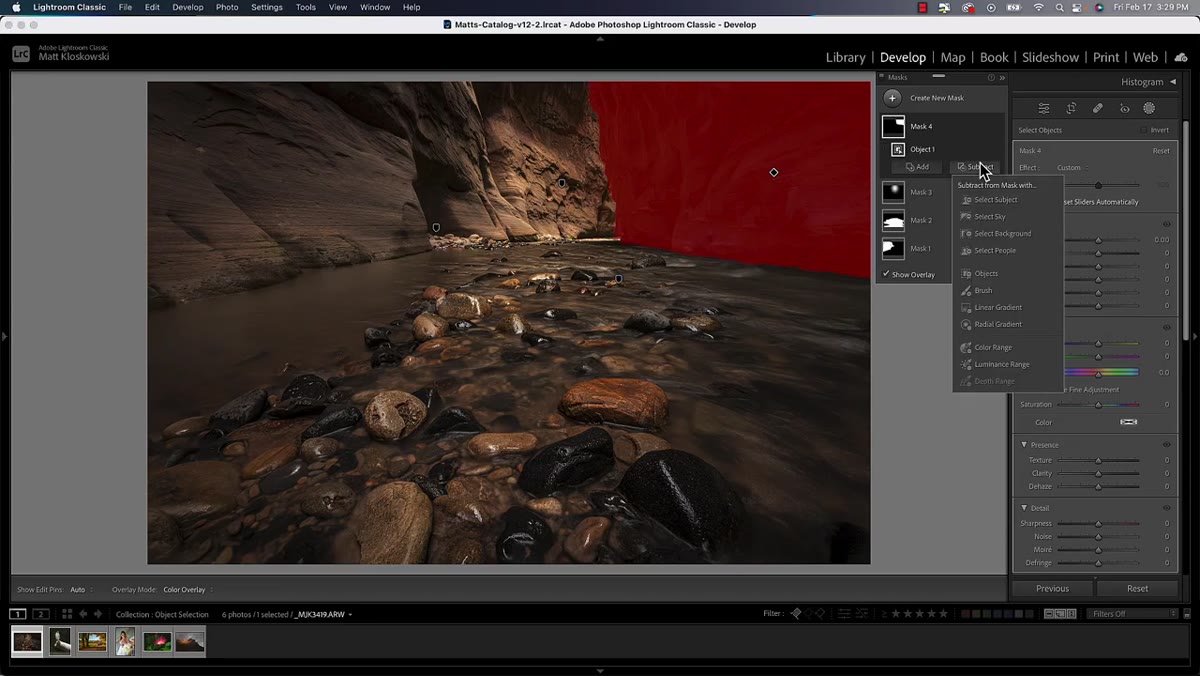Choose Select Sky in subtract menu
1200x676 pixels.
point(990,216)
